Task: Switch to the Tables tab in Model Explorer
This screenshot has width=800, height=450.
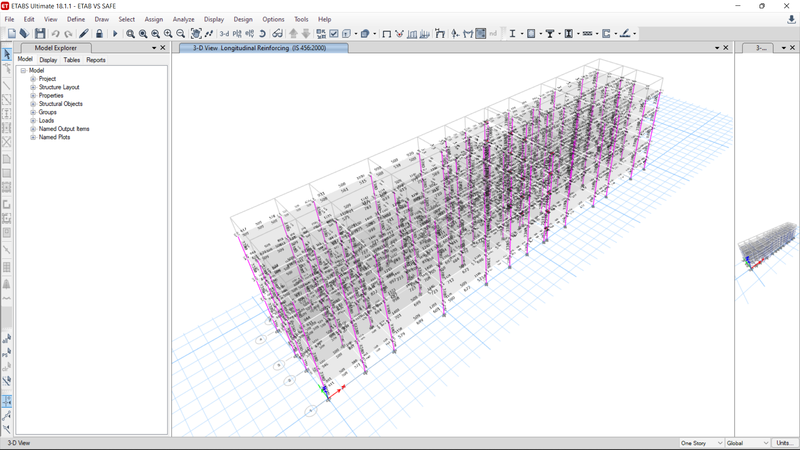Action: [71, 60]
